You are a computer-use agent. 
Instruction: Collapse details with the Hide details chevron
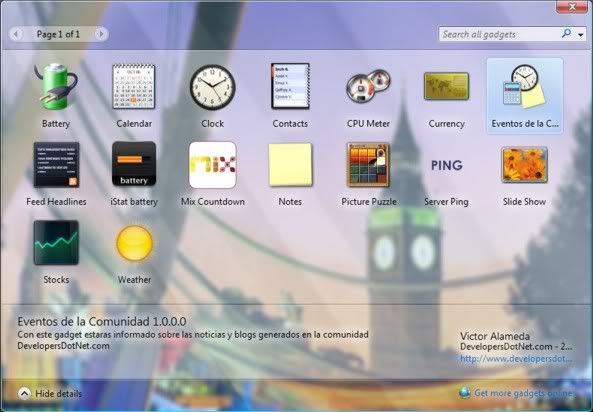pos(24,394)
